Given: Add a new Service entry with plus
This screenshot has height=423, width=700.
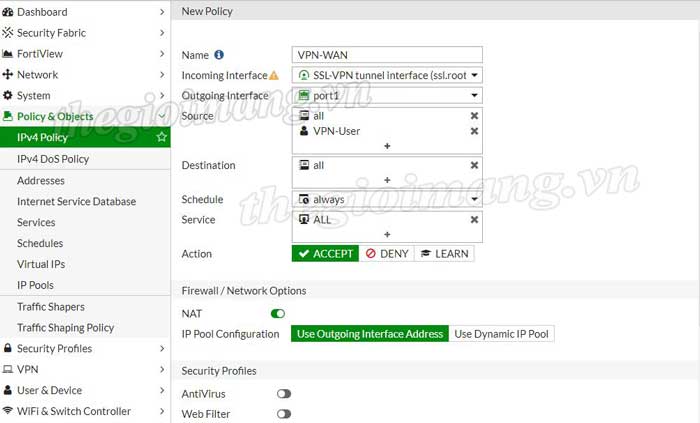Looking at the screenshot, I should 387,234.
